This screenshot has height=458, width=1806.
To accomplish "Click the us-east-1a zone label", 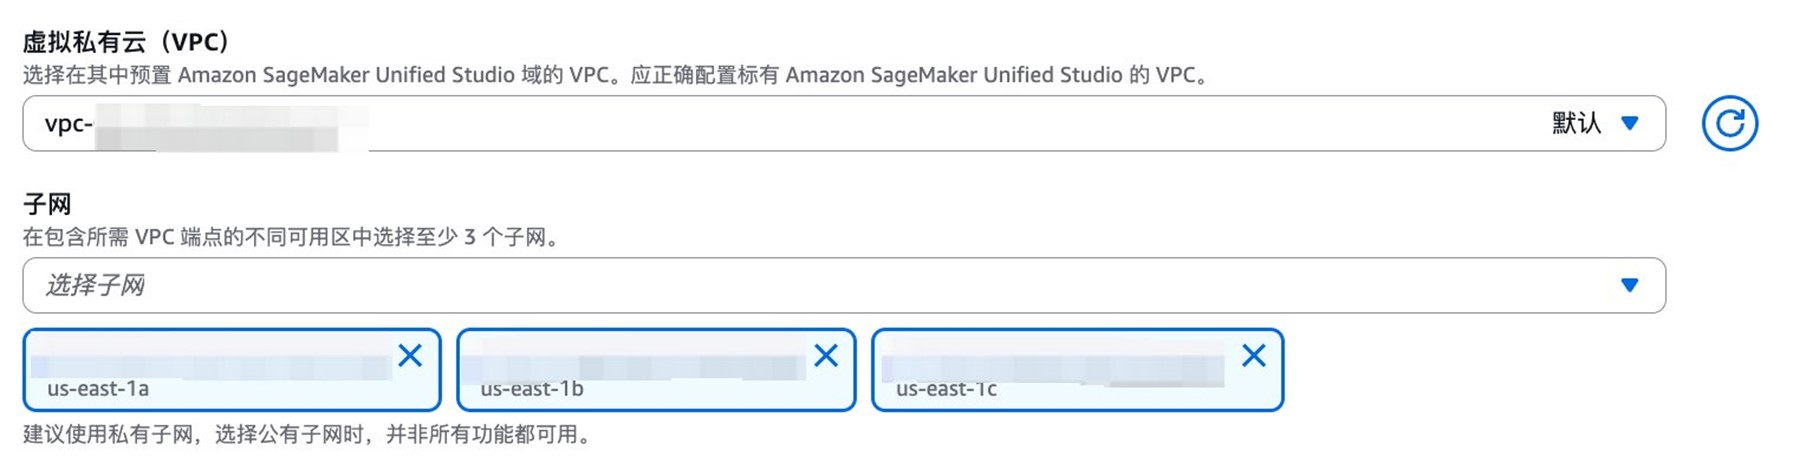I will pos(98,389).
